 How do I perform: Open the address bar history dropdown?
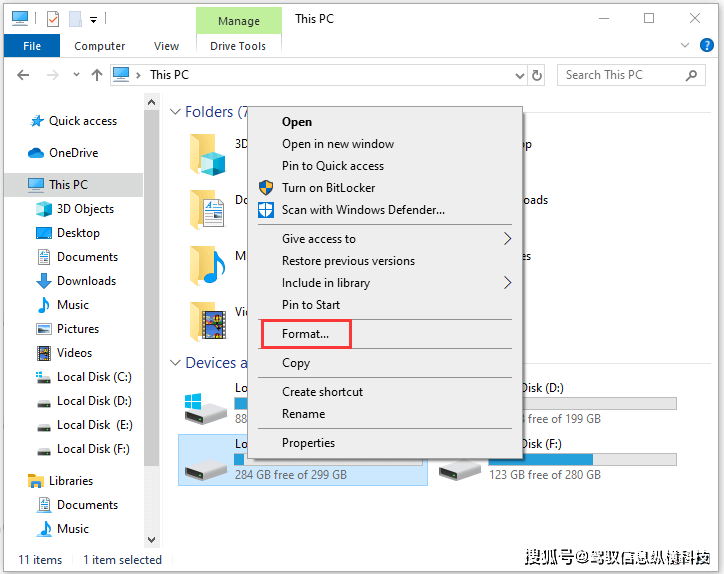519,75
